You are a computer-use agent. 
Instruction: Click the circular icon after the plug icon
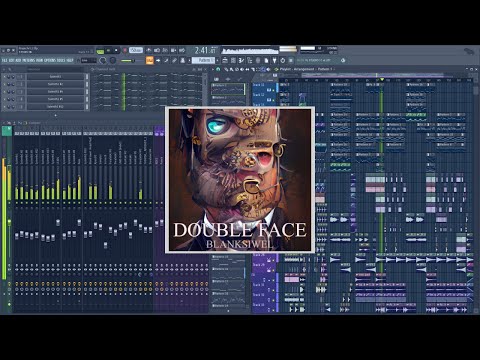tap(283, 60)
